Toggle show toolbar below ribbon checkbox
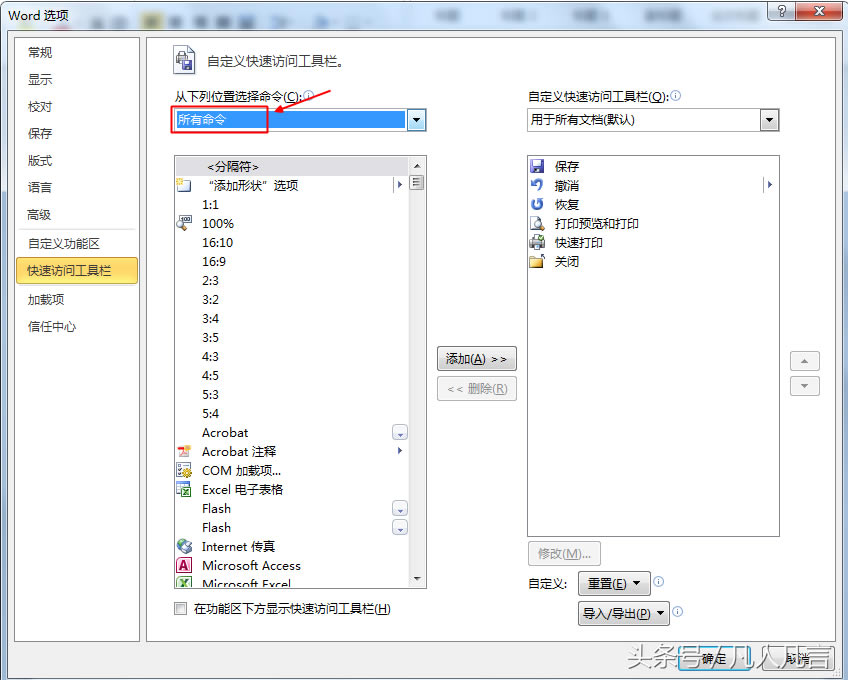 [181, 608]
